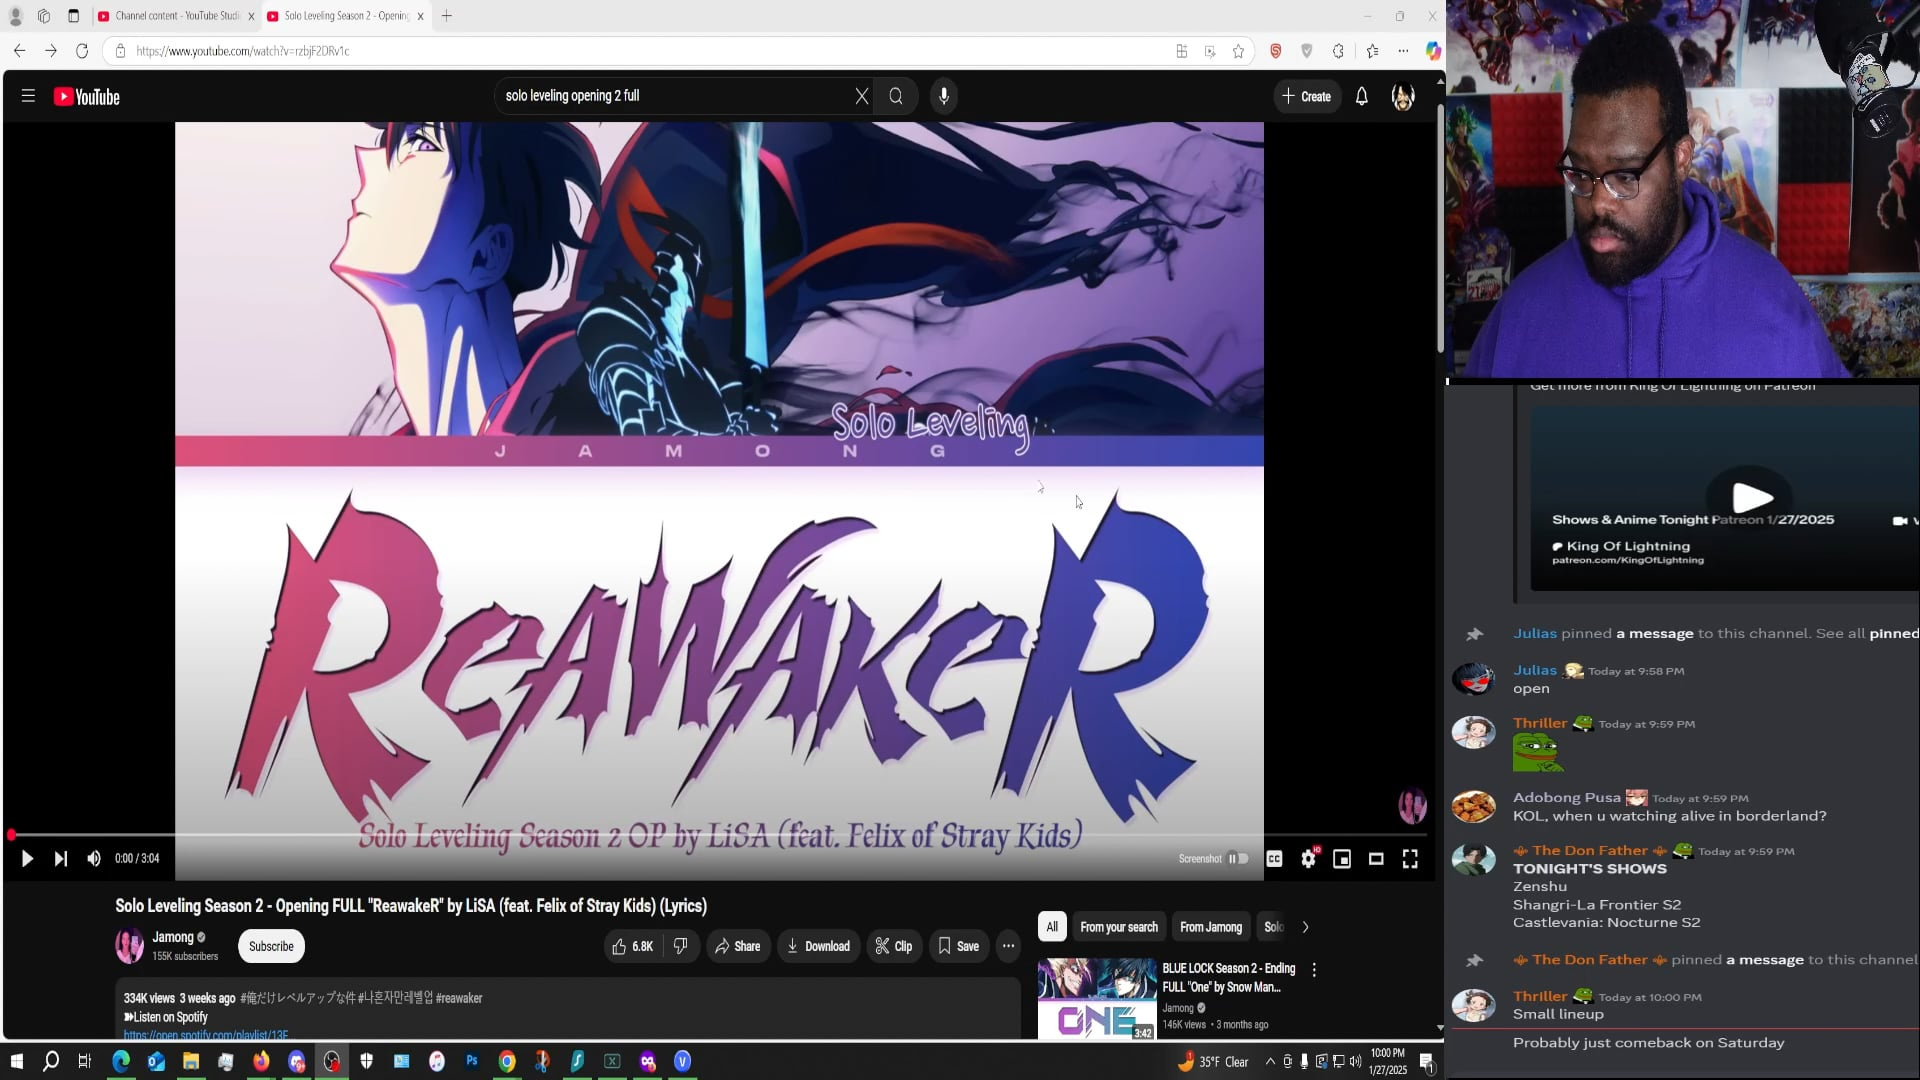Open options menu for BLUE LOCK video
This screenshot has width=1920, height=1080.
coord(1314,970)
